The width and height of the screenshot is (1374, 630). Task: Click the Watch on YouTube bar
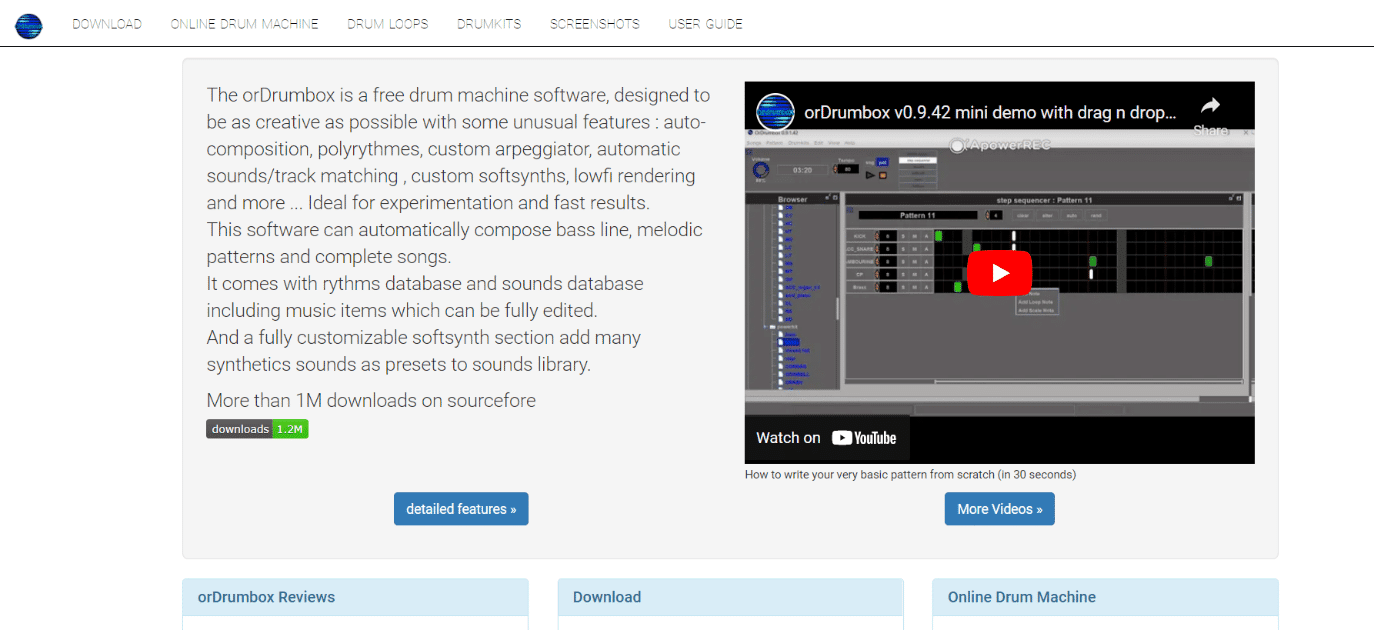(827, 438)
